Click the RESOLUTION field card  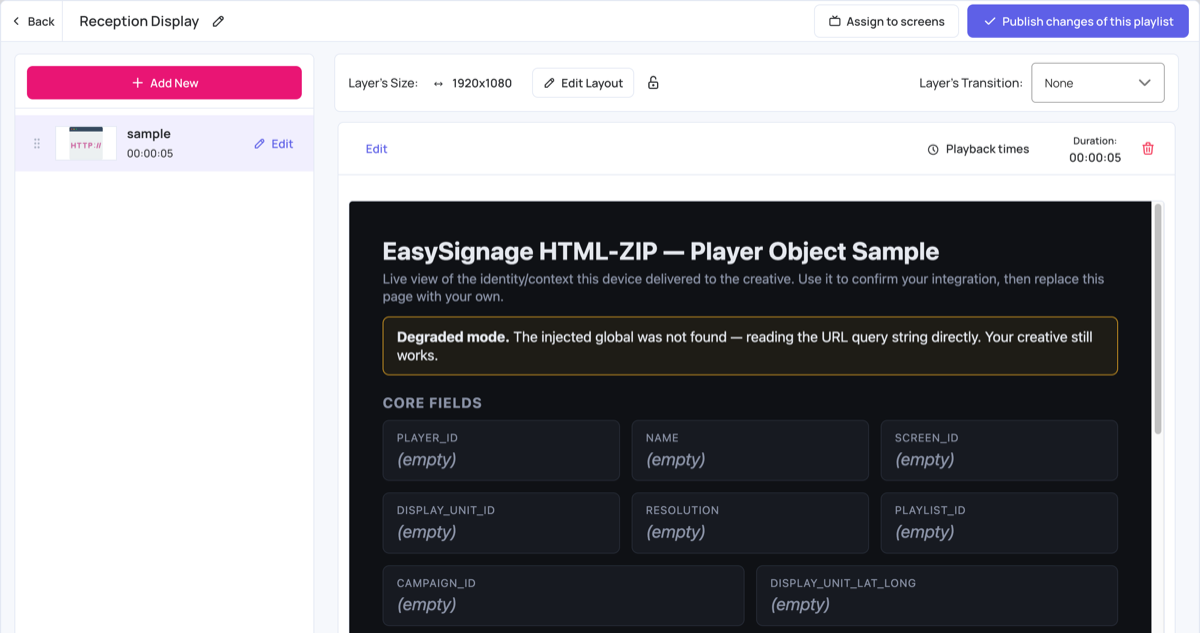pyautogui.click(x=750, y=522)
